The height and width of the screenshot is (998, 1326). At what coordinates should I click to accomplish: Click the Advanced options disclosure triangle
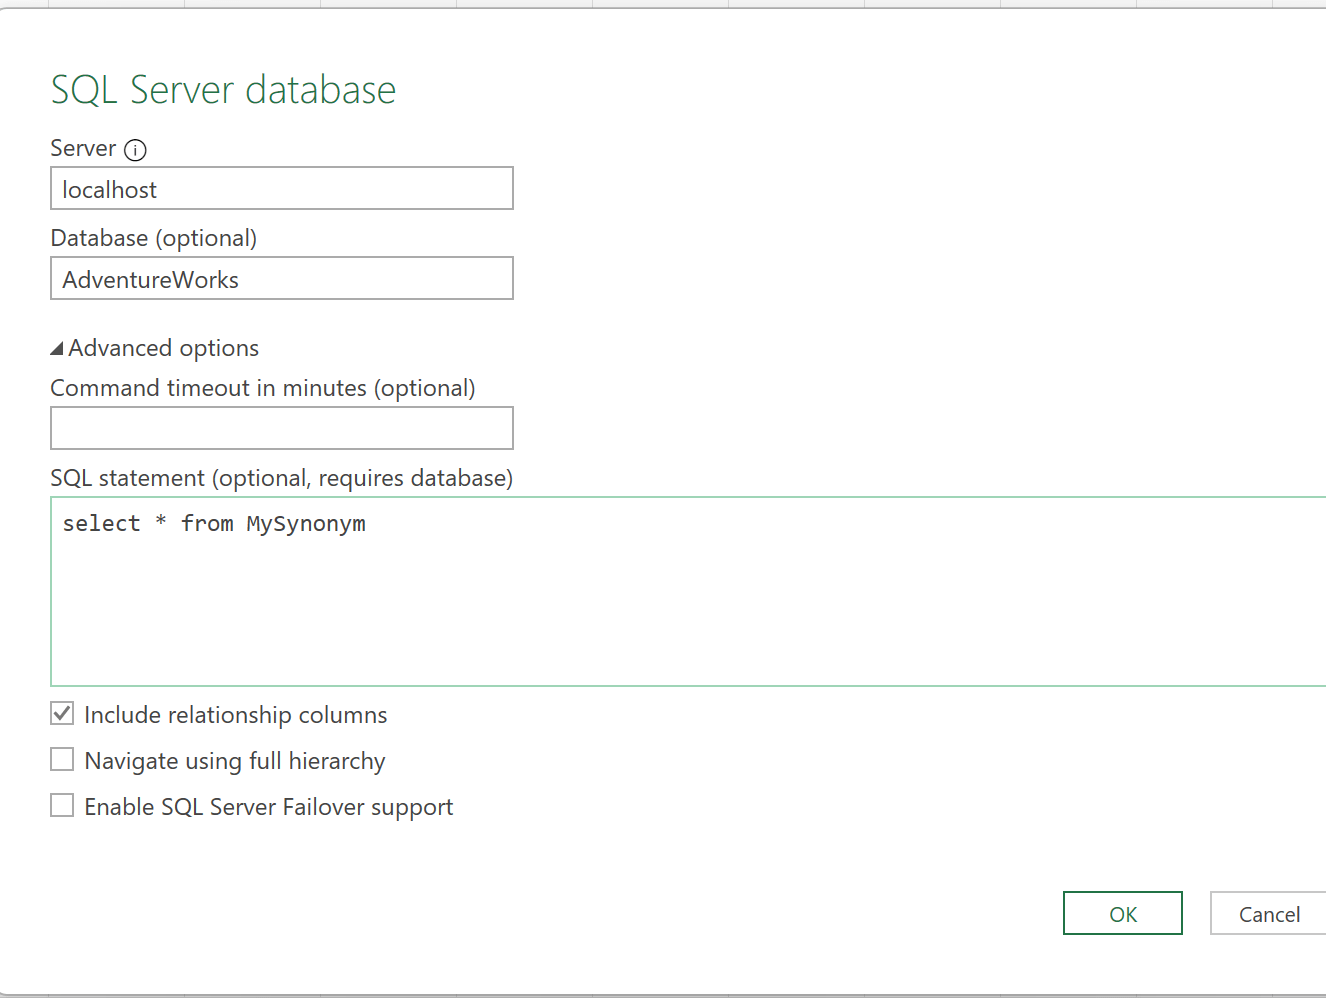[x=58, y=347]
